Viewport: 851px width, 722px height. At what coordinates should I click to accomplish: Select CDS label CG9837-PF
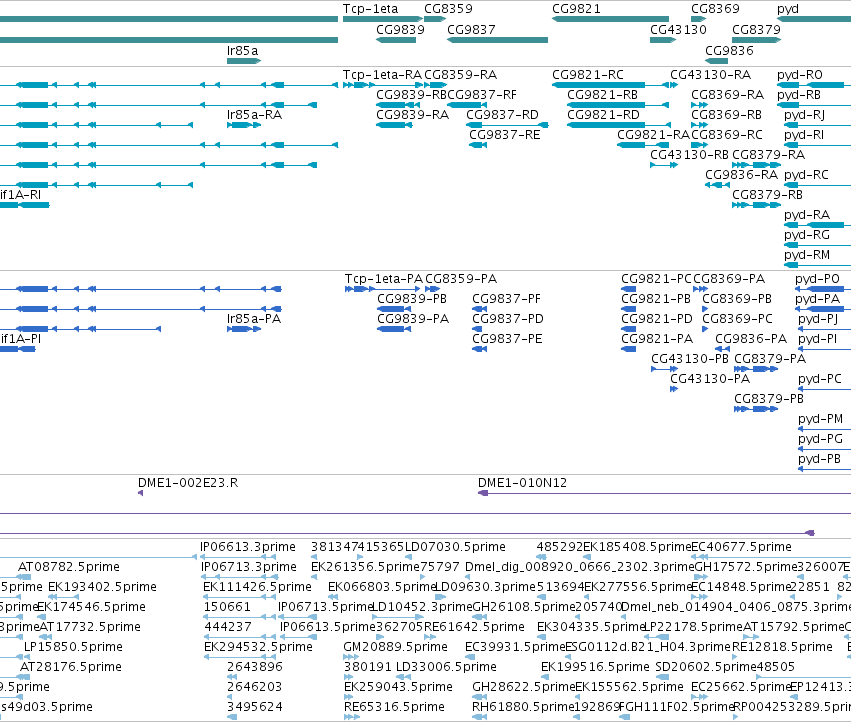[x=506, y=299]
